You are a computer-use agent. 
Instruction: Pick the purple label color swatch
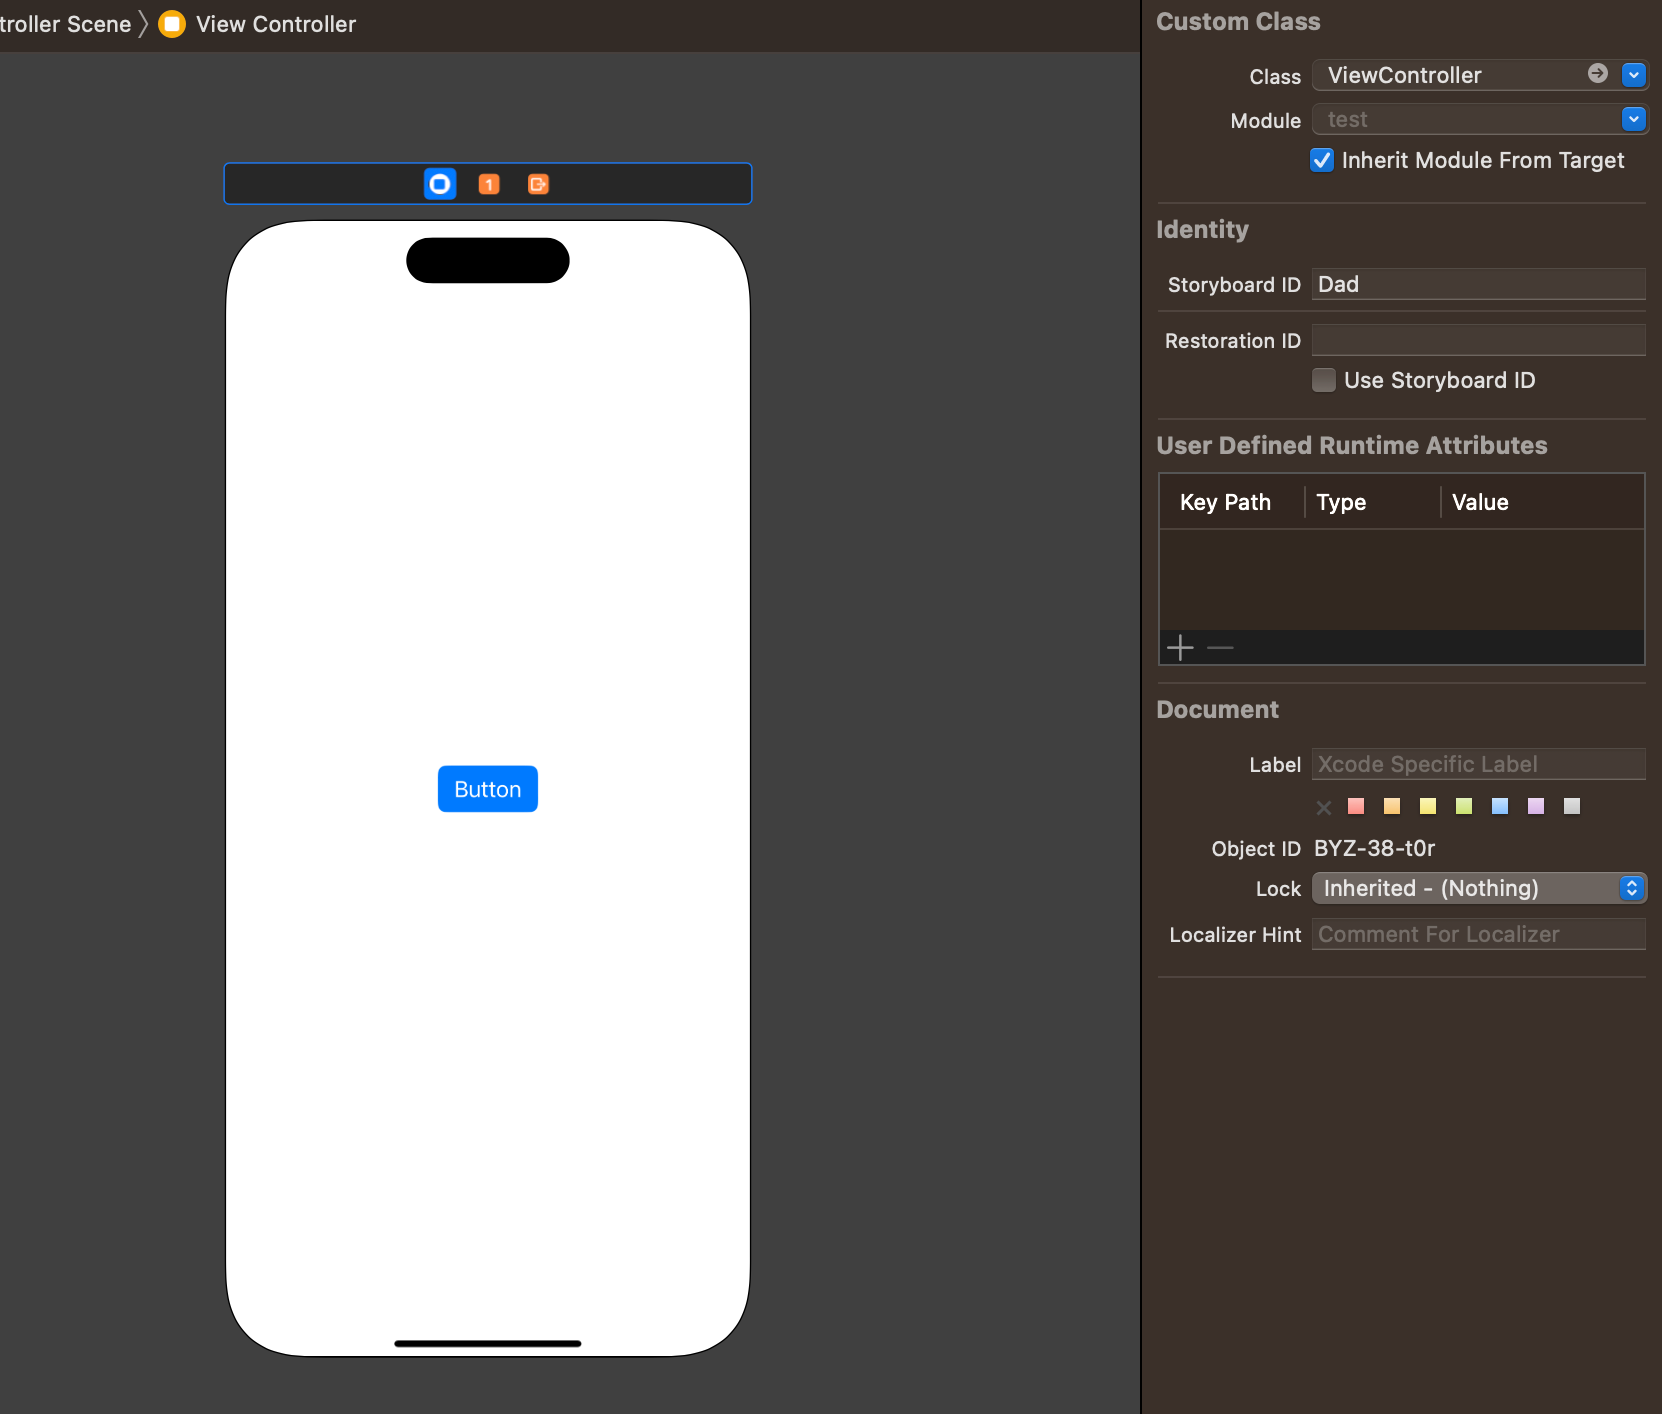click(x=1536, y=806)
